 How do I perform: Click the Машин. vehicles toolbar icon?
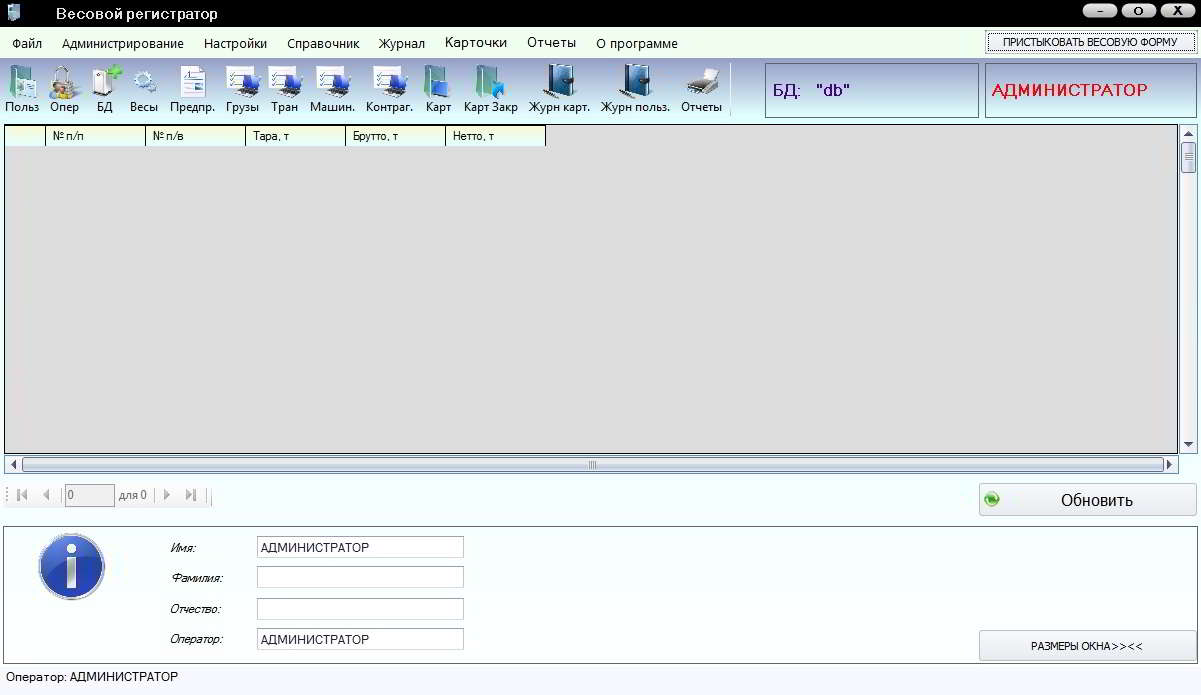332,87
